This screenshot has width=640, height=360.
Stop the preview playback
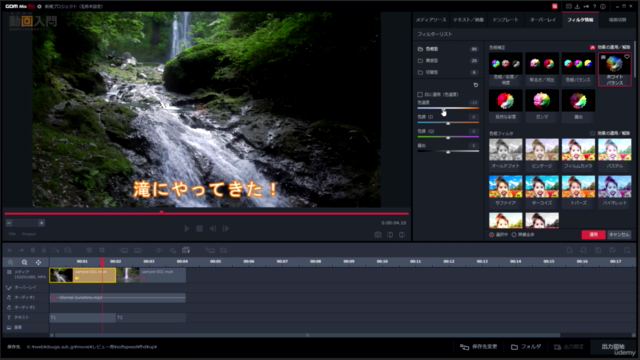[x=200, y=229]
